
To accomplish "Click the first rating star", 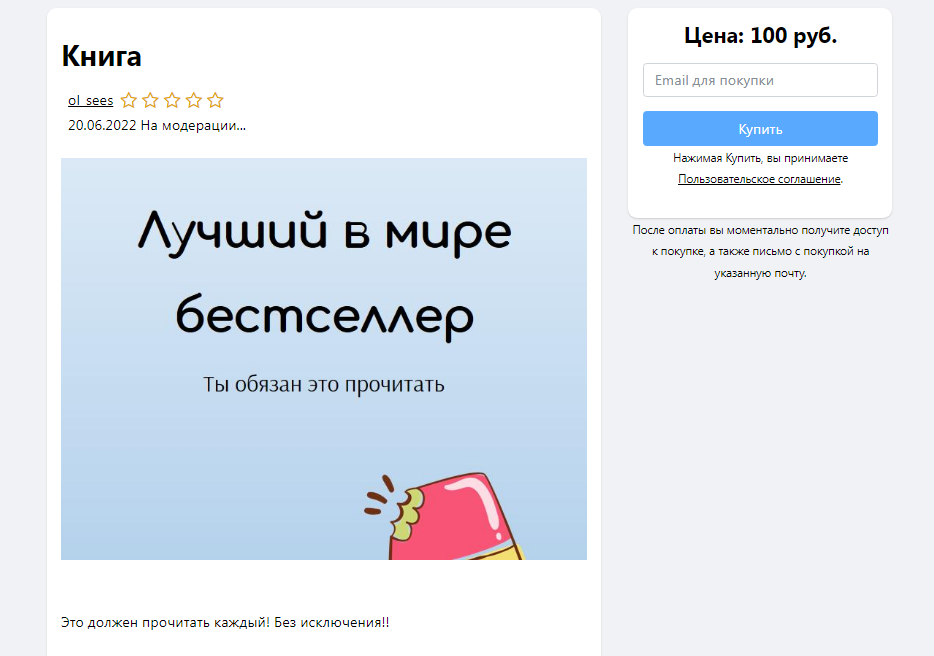I will click(129, 100).
